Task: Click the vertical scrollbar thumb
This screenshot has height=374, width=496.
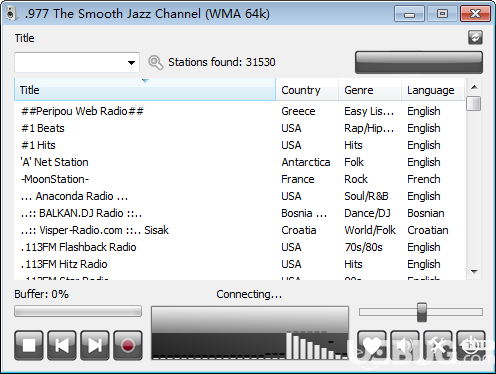Action: pos(474,103)
